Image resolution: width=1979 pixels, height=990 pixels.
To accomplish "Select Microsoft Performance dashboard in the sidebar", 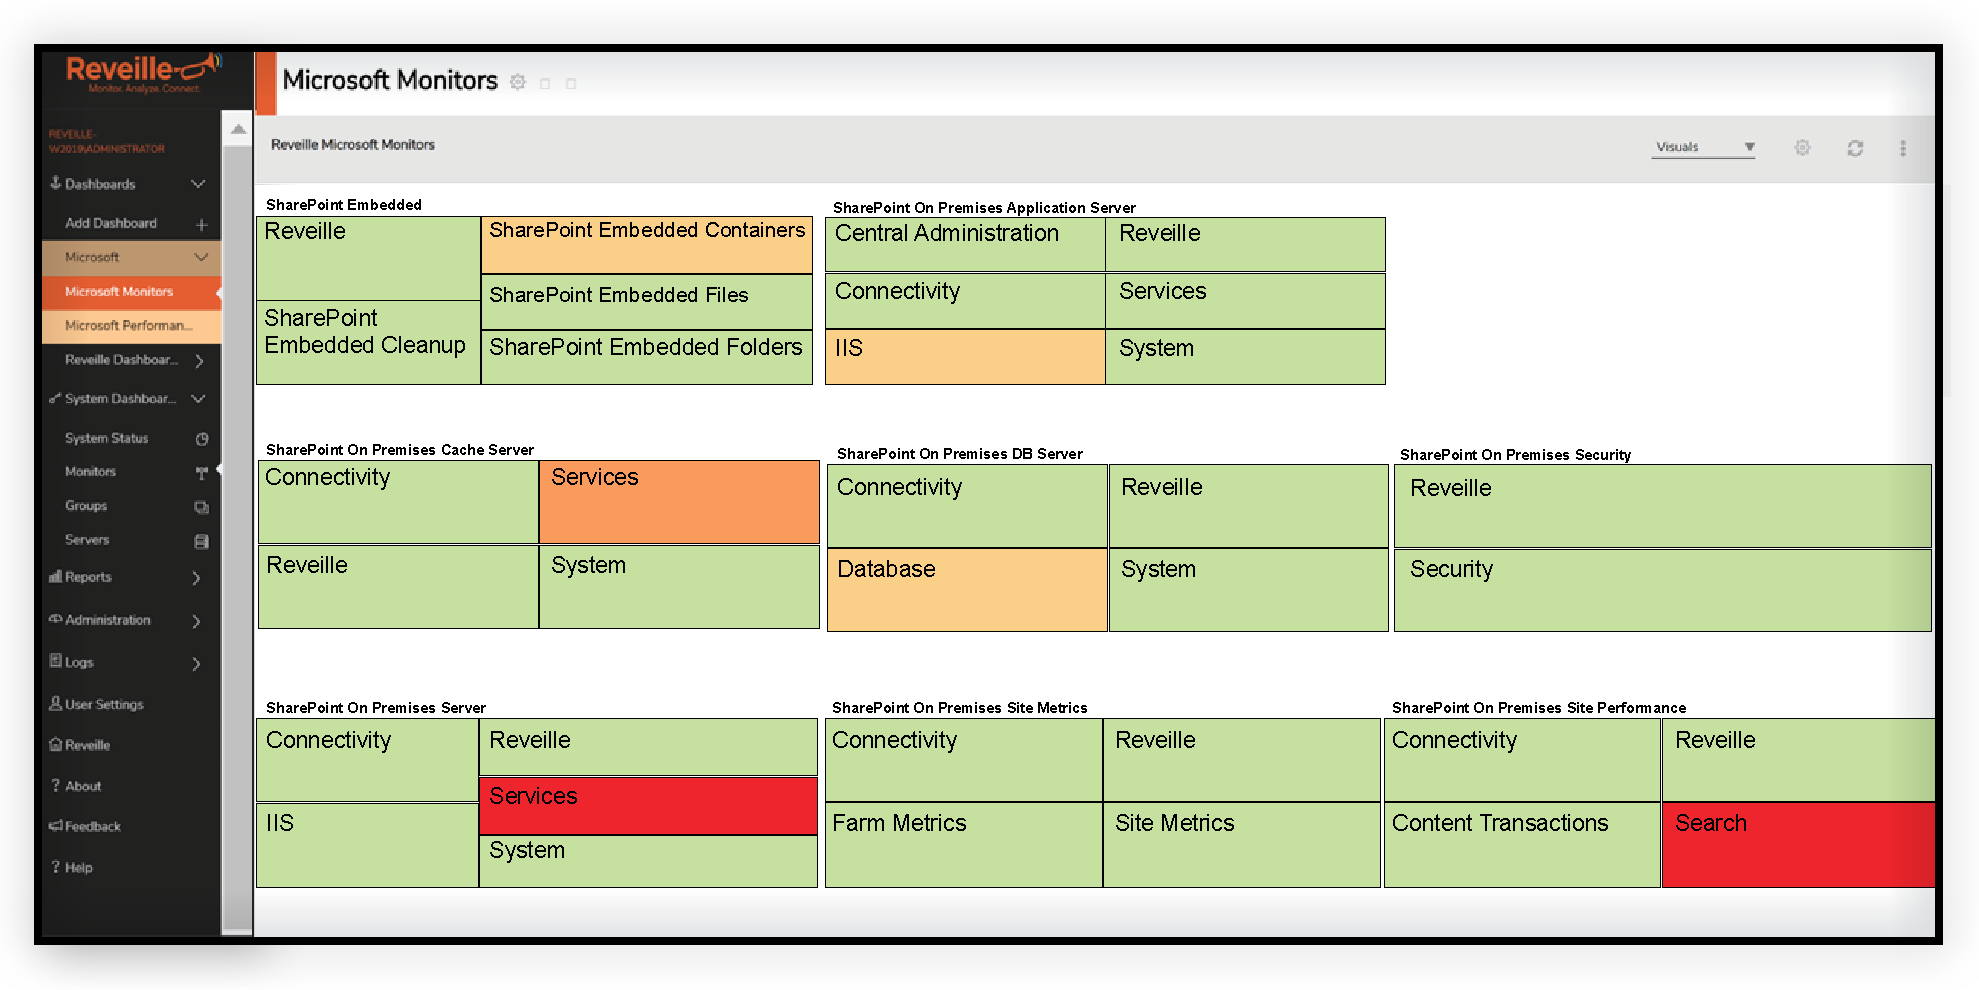I will (131, 326).
